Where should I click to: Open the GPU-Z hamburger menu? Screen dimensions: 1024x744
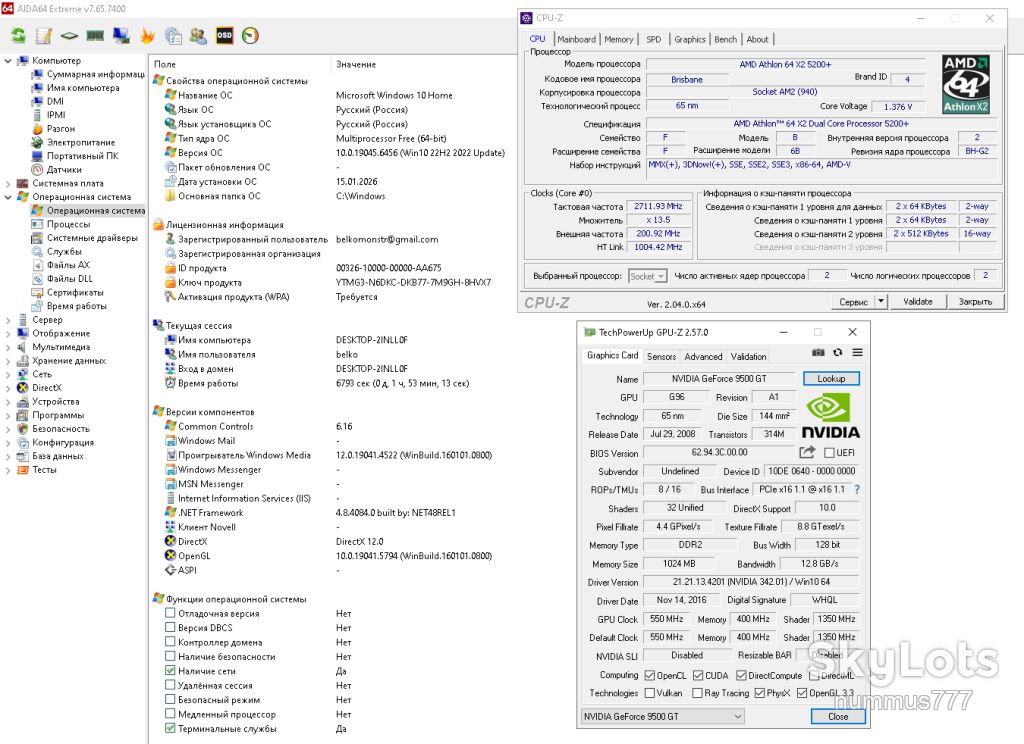(x=857, y=353)
